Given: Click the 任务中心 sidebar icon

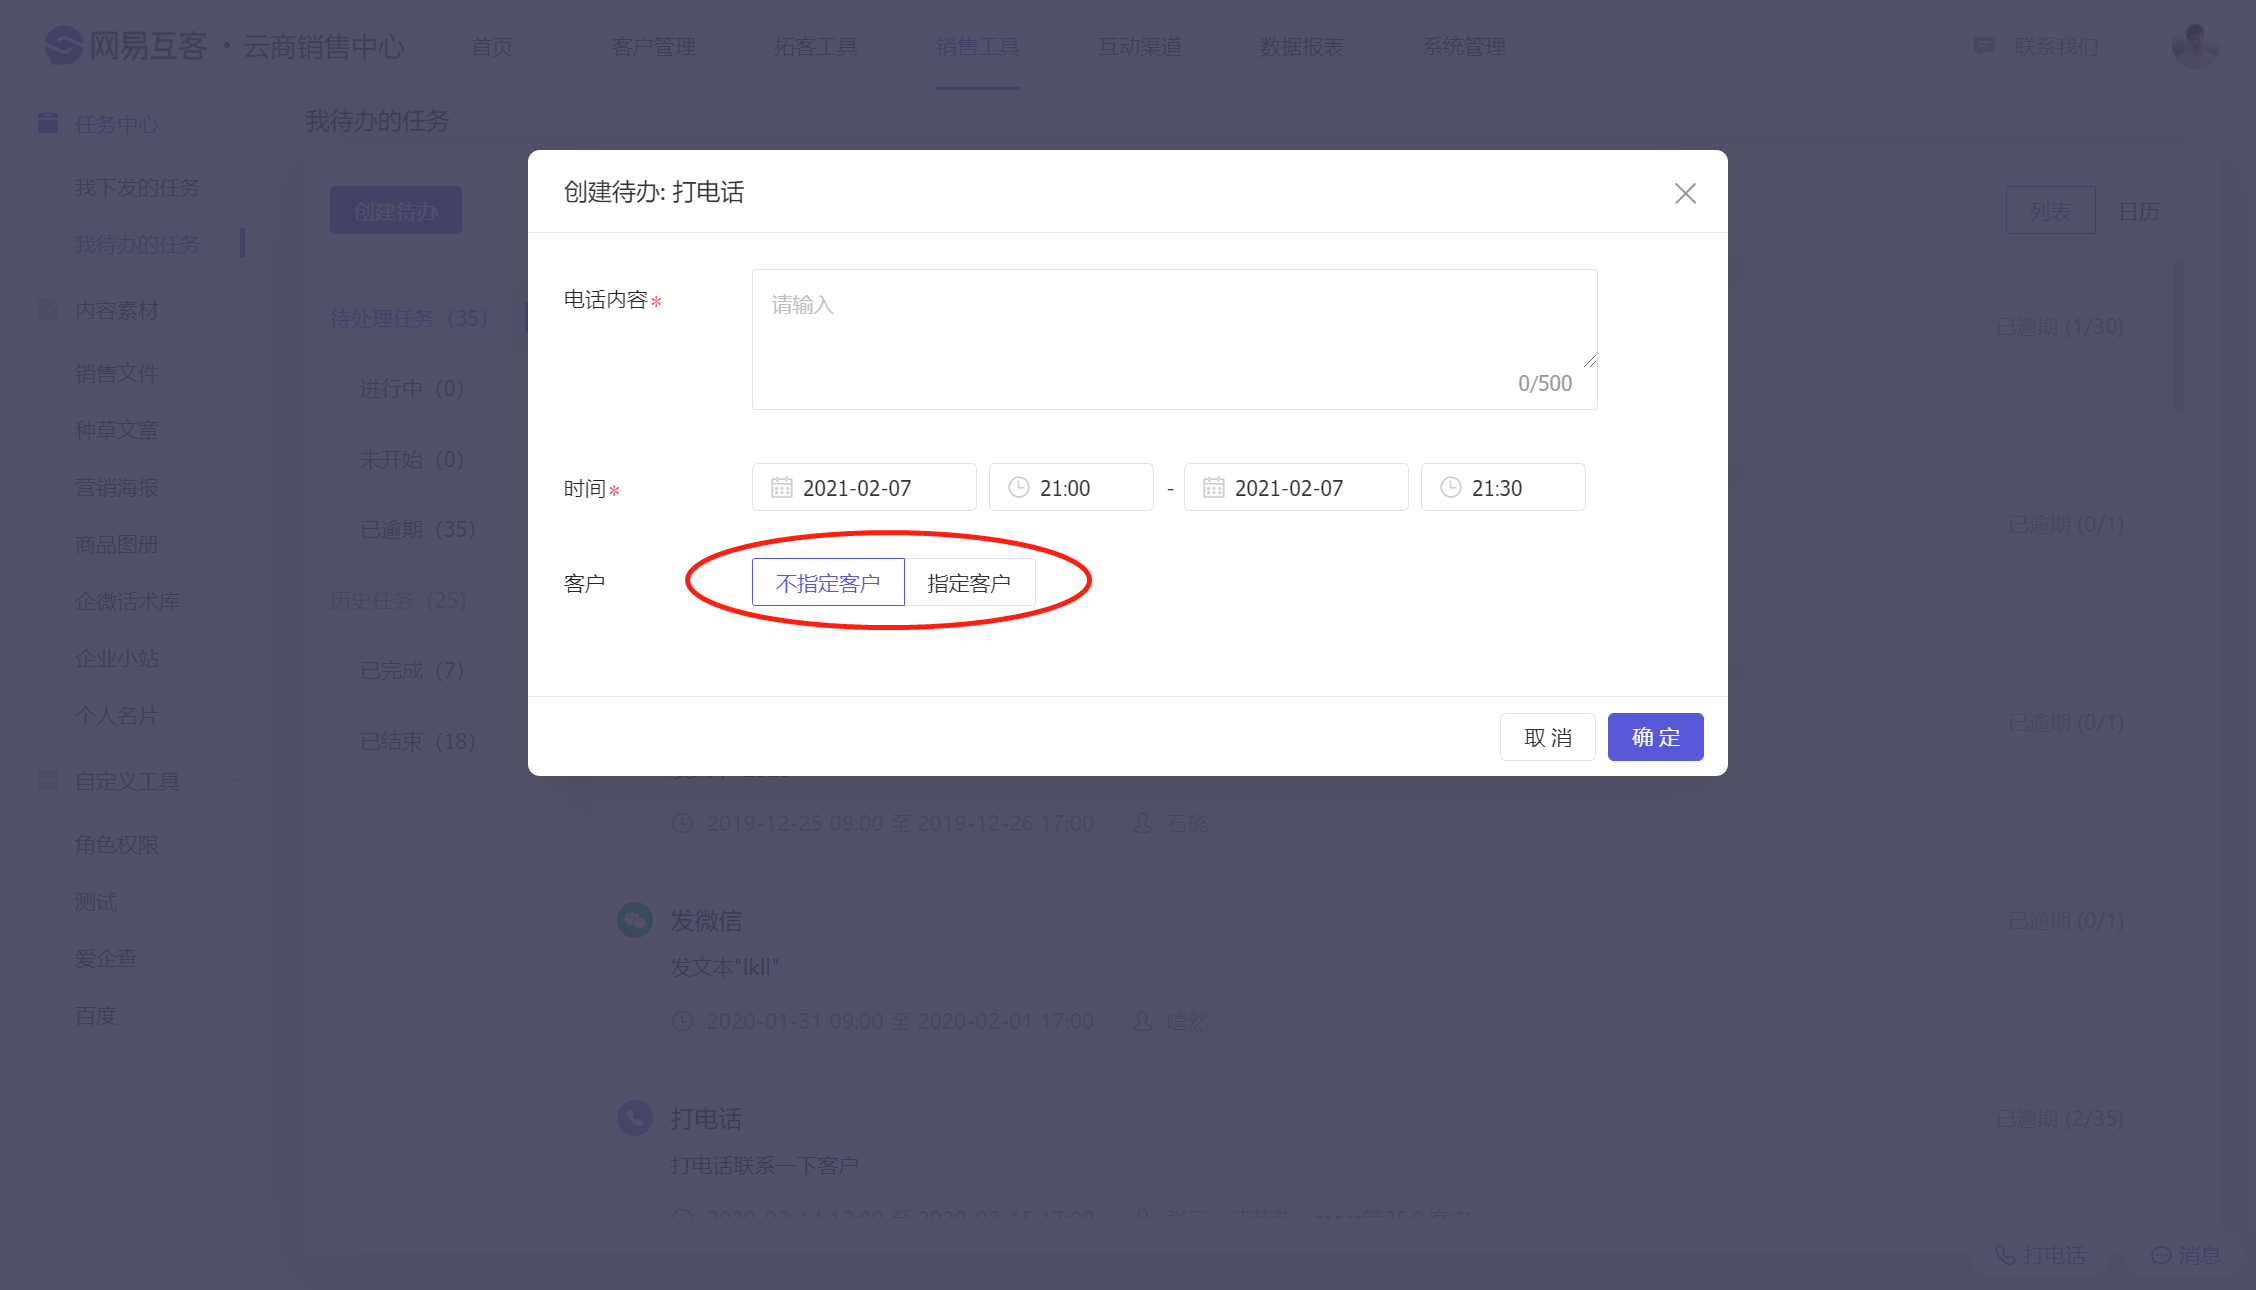Looking at the screenshot, I should (x=48, y=123).
